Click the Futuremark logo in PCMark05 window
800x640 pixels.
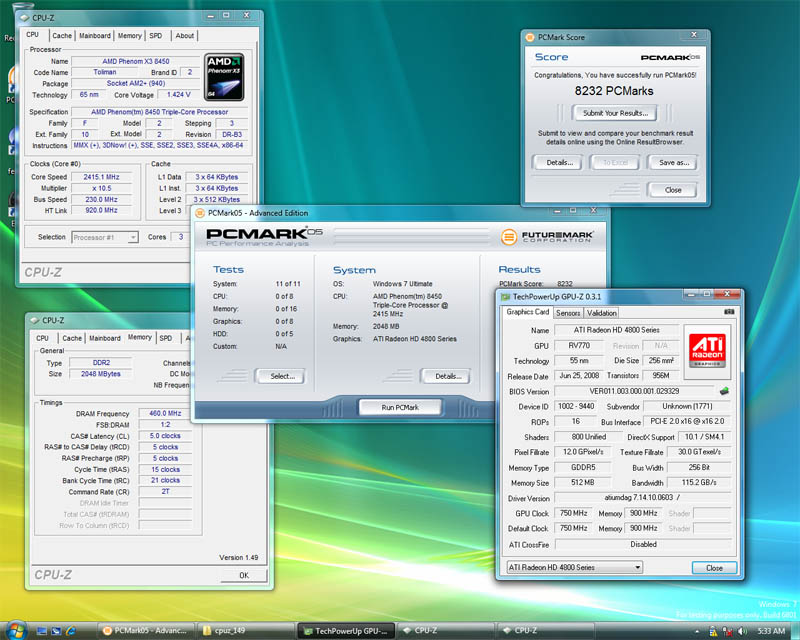[546, 237]
